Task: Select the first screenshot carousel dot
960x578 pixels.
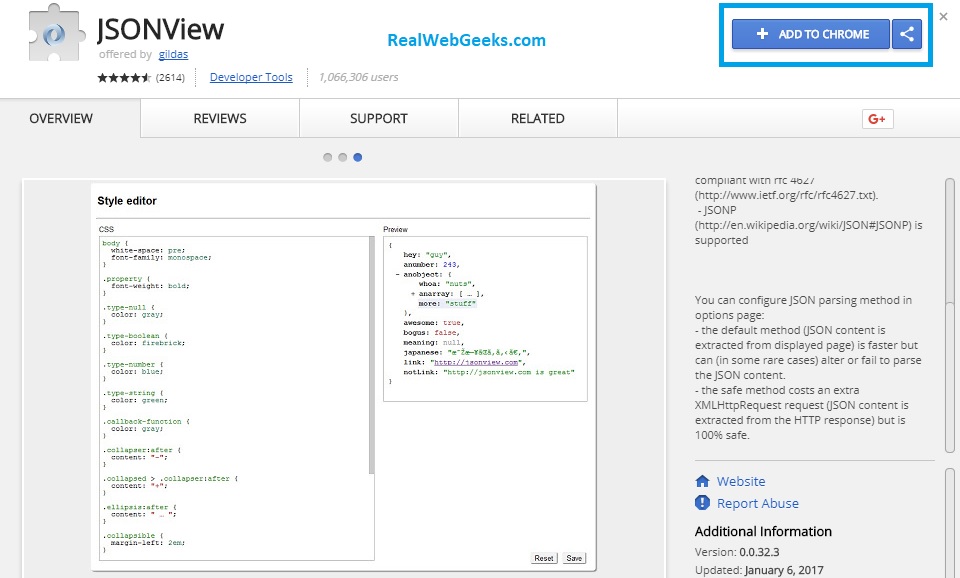Action: pyautogui.click(x=328, y=157)
